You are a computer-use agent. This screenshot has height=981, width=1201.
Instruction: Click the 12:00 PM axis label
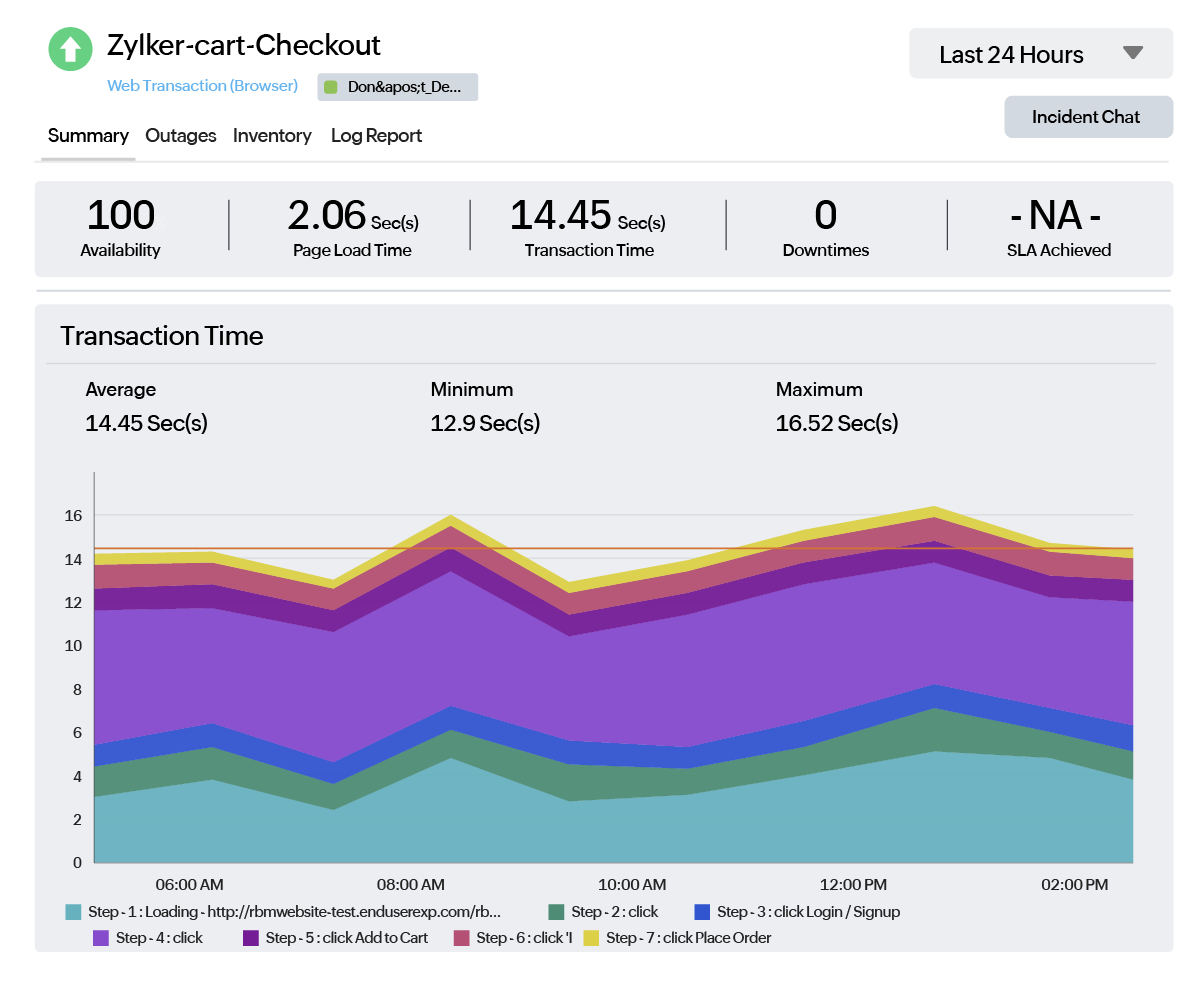tap(853, 885)
